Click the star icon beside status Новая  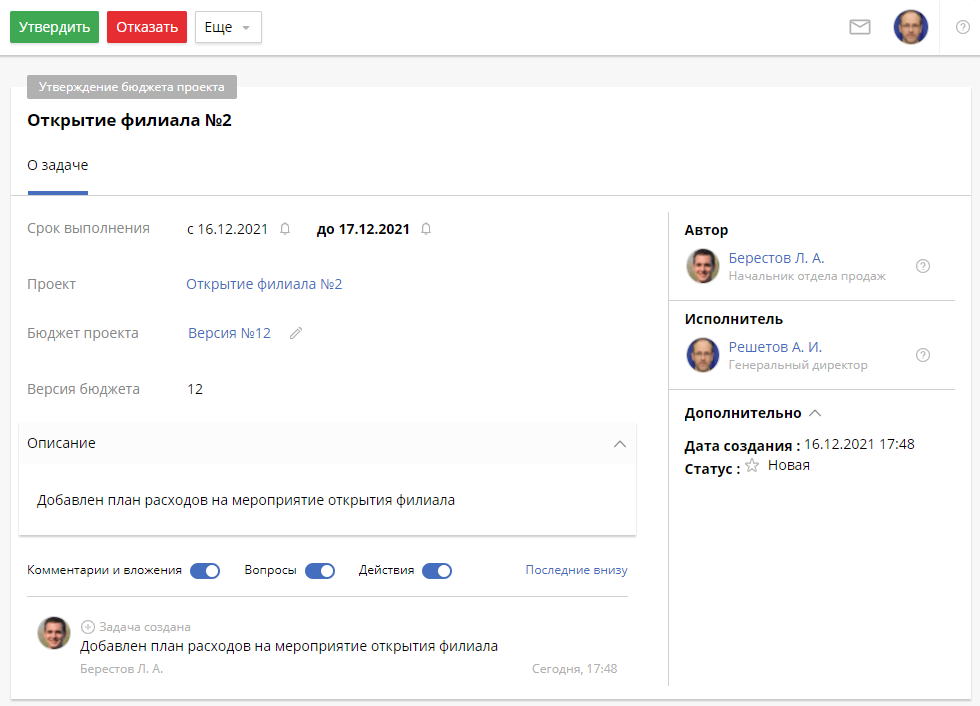[752, 466]
